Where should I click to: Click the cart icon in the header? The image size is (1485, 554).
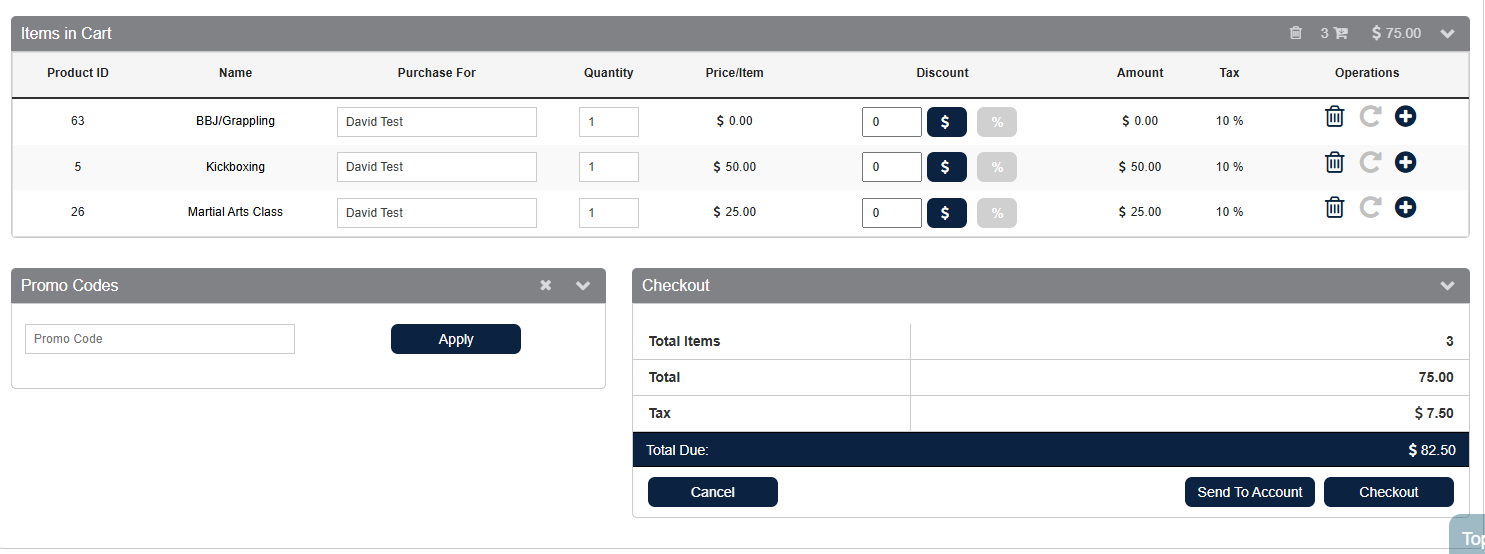point(1341,33)
